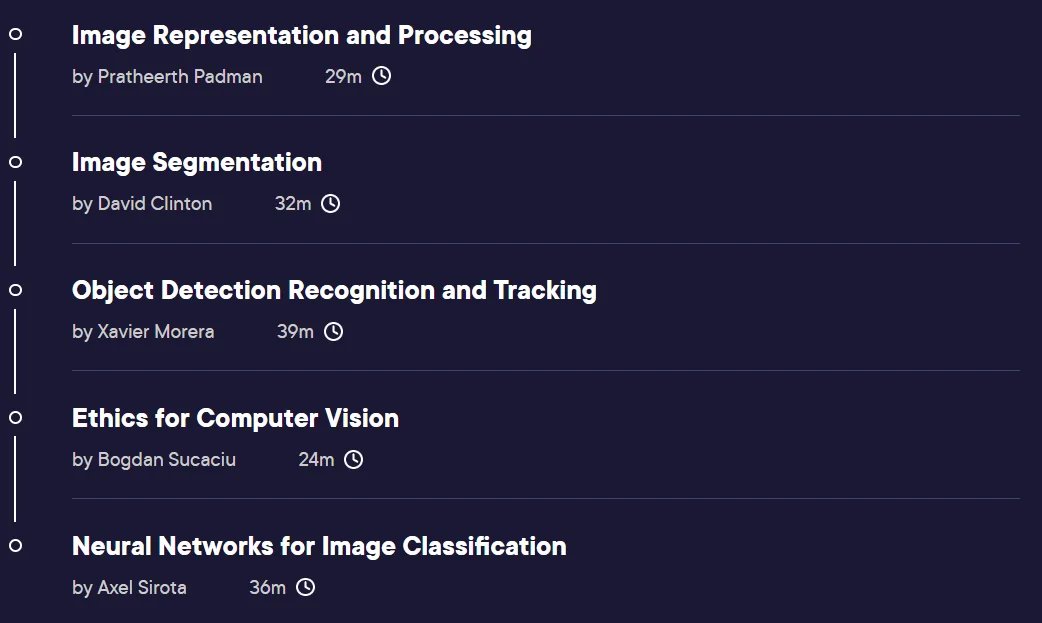Open Image Representation and Processing course

point(302,36)
